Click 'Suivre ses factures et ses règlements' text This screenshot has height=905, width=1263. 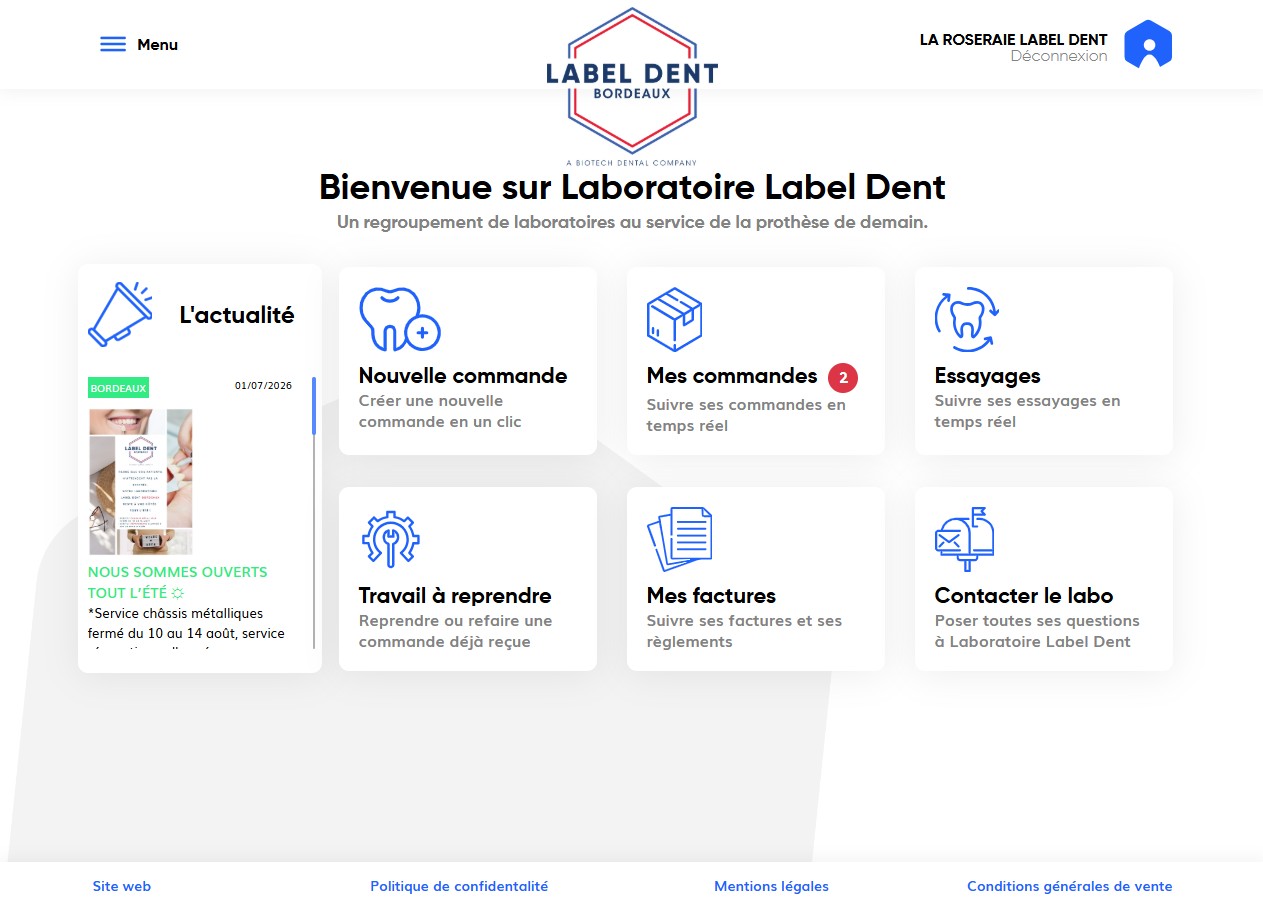(x=744, y=631)
